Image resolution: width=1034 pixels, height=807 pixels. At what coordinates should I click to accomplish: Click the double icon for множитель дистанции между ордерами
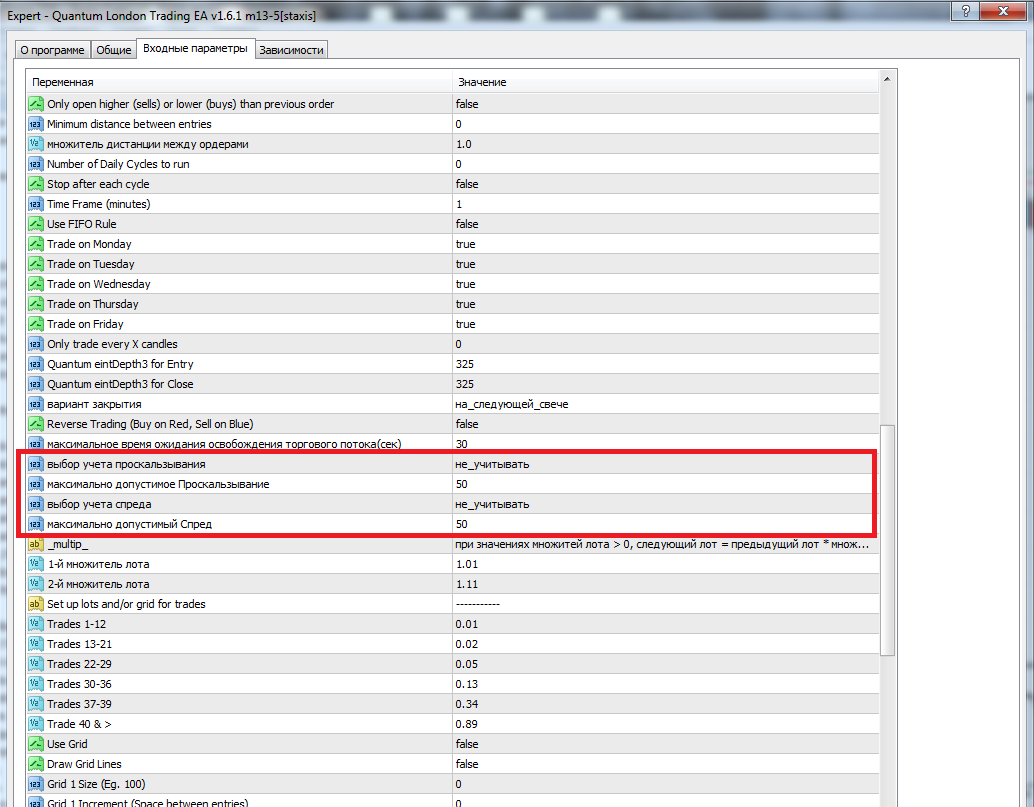coord(36,144)
